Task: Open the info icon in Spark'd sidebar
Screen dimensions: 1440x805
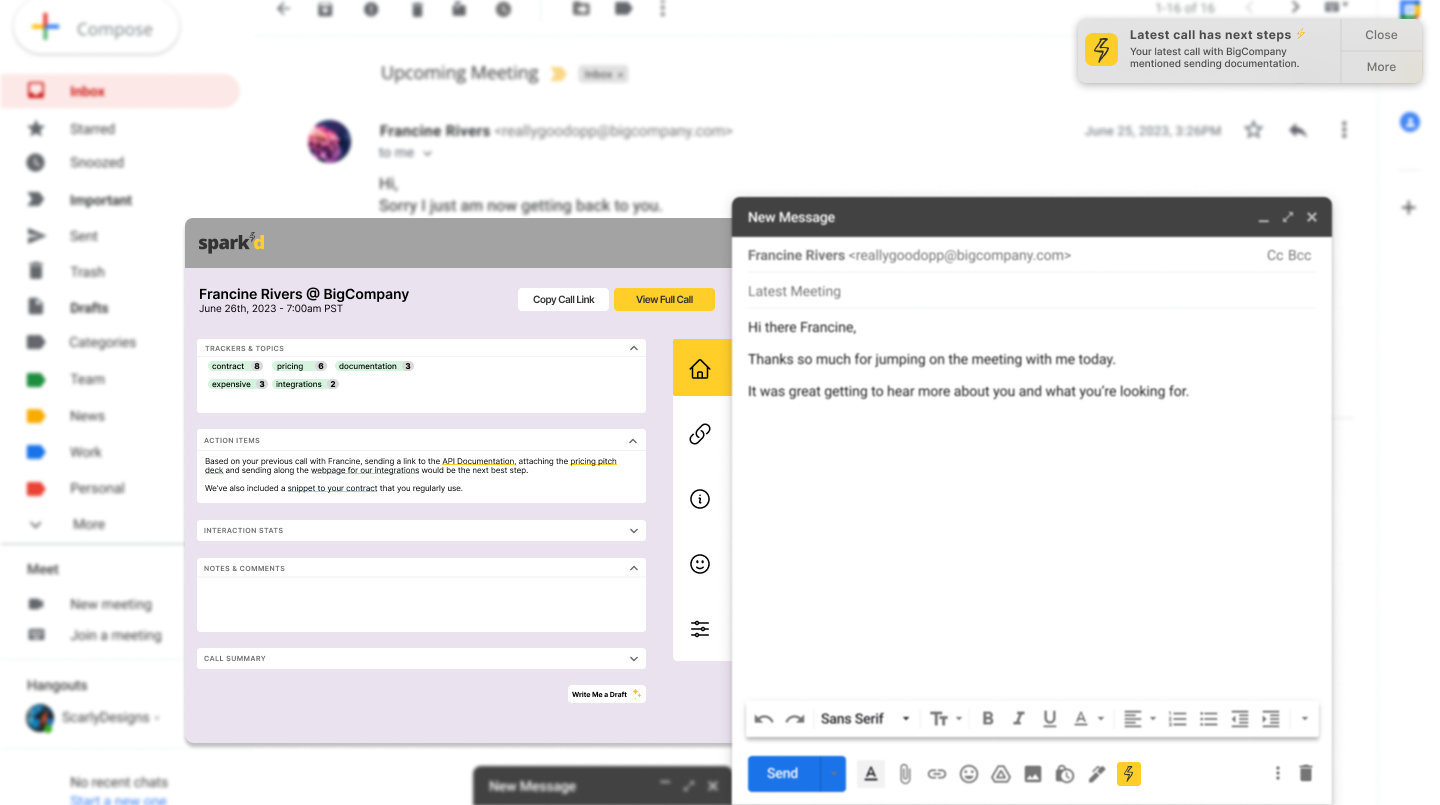Action: pos(700,499)
